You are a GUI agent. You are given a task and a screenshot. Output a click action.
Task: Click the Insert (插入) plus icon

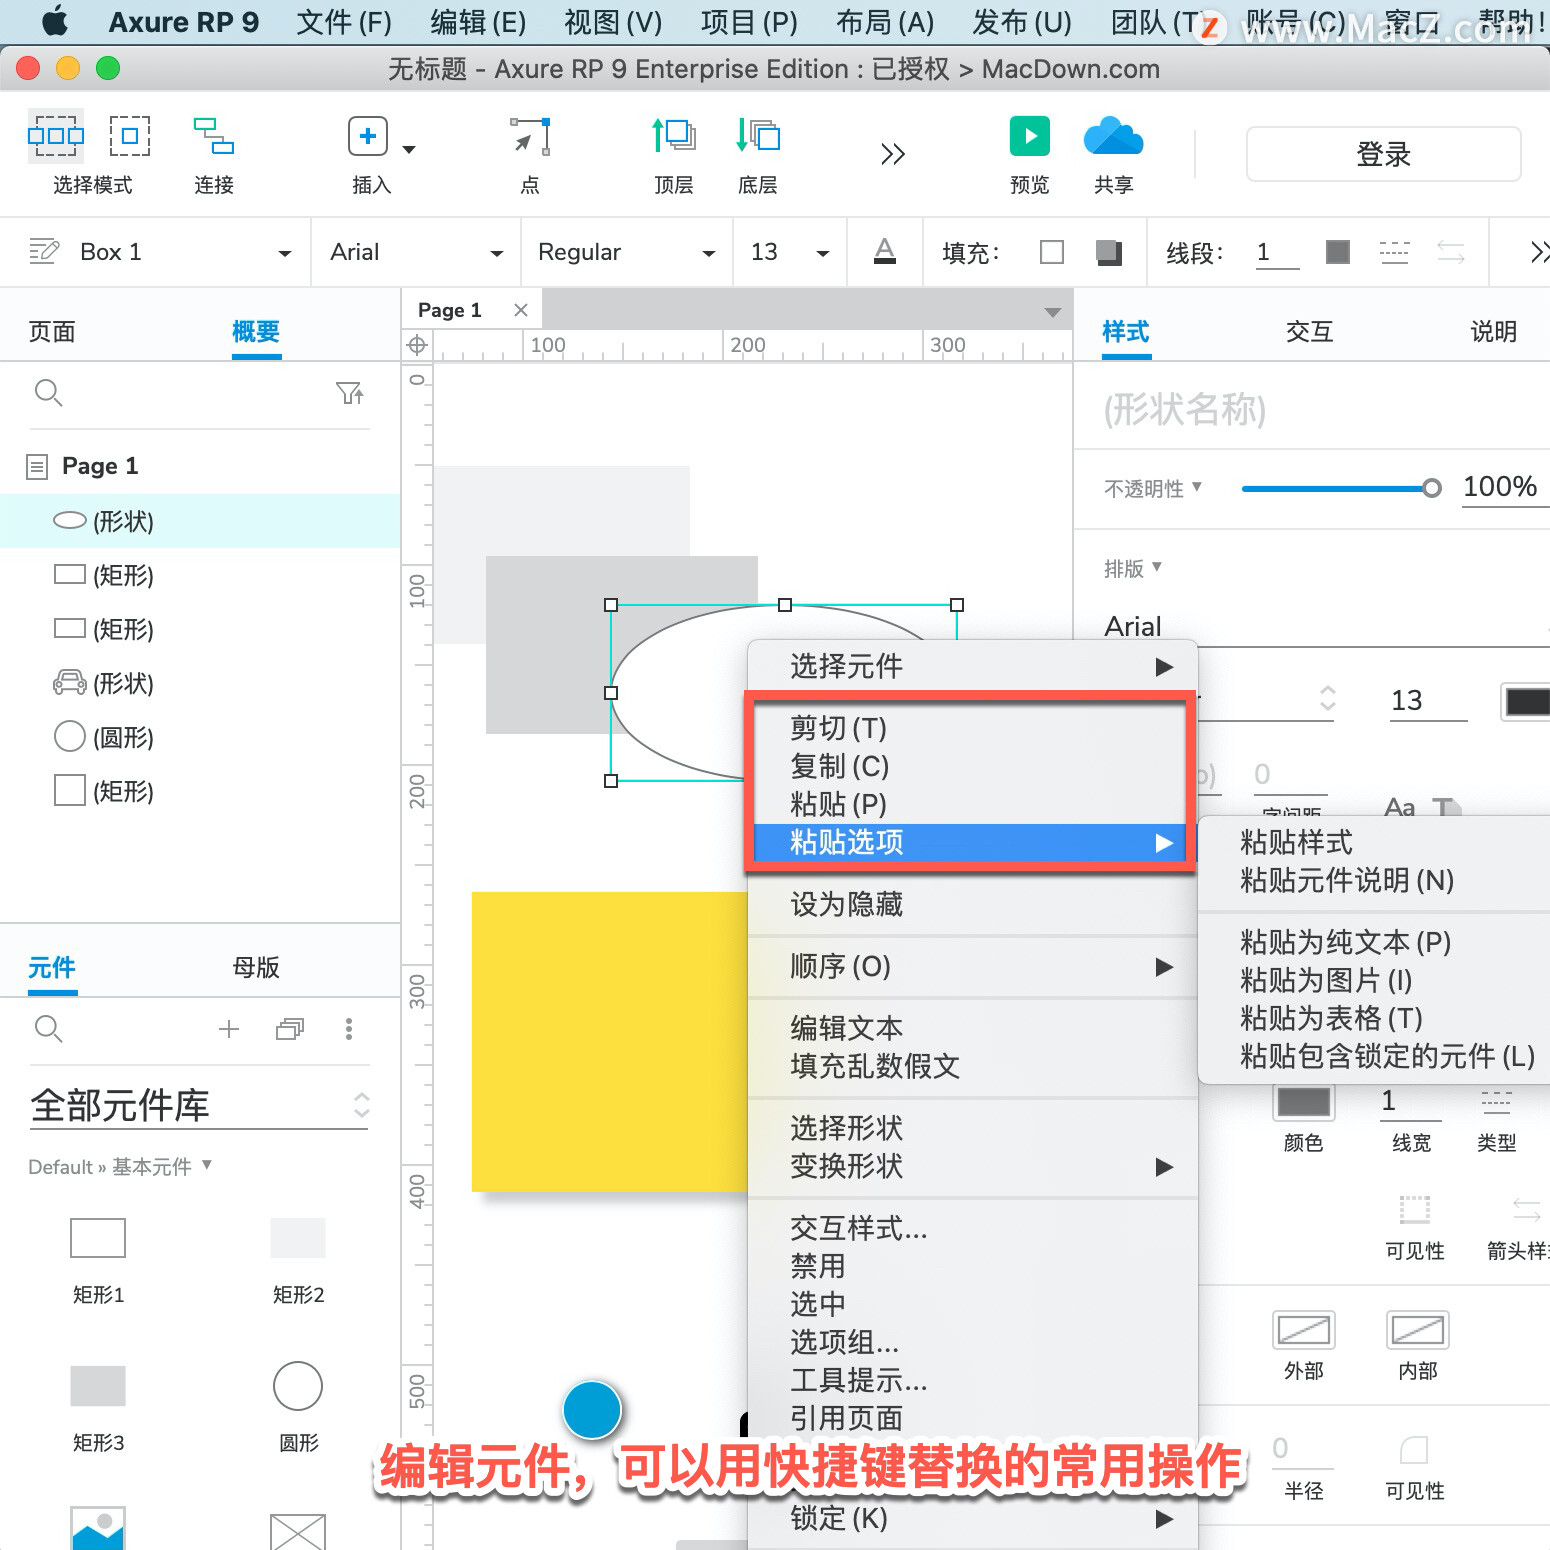click(x=367, y=136)
